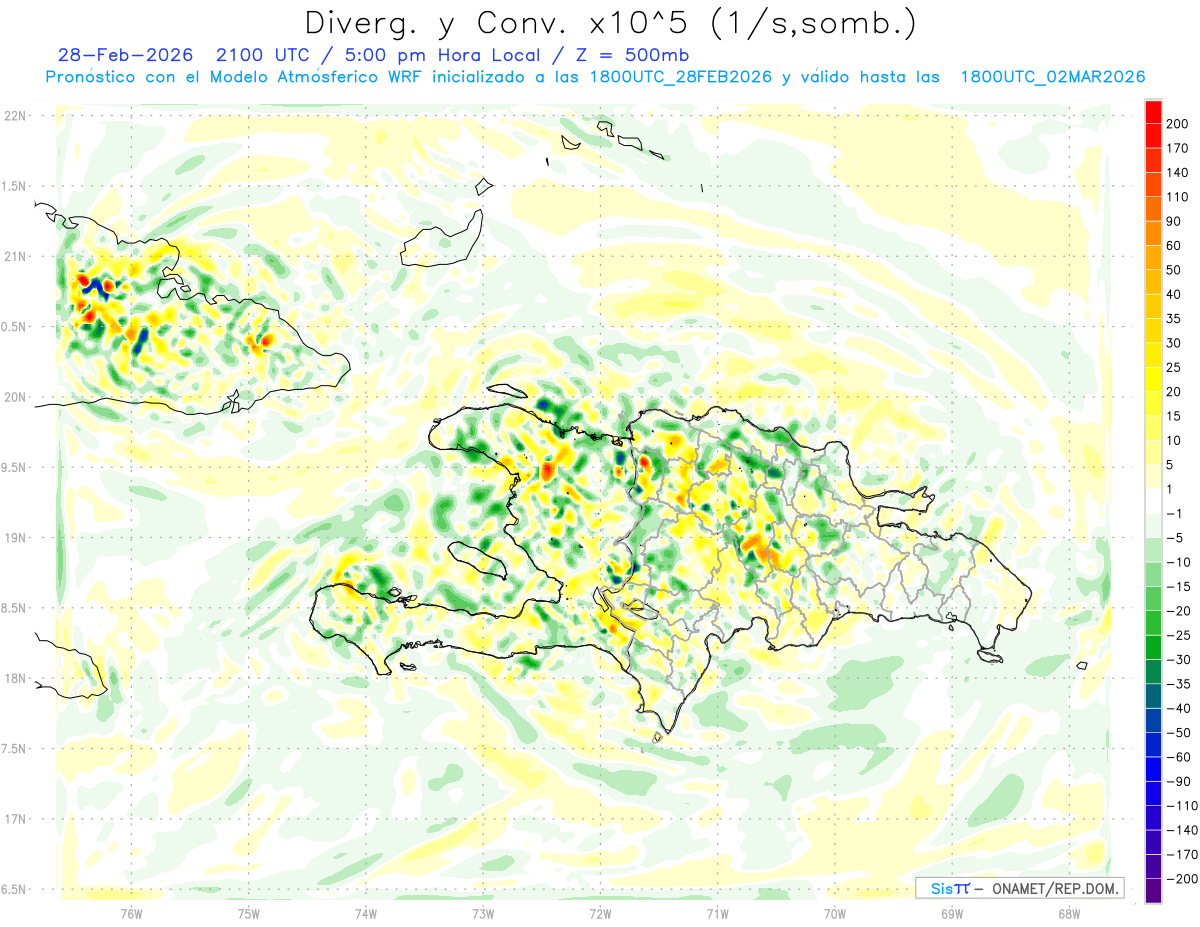
Task: Click the '-200' color scale value
Action: [1180, 879]
